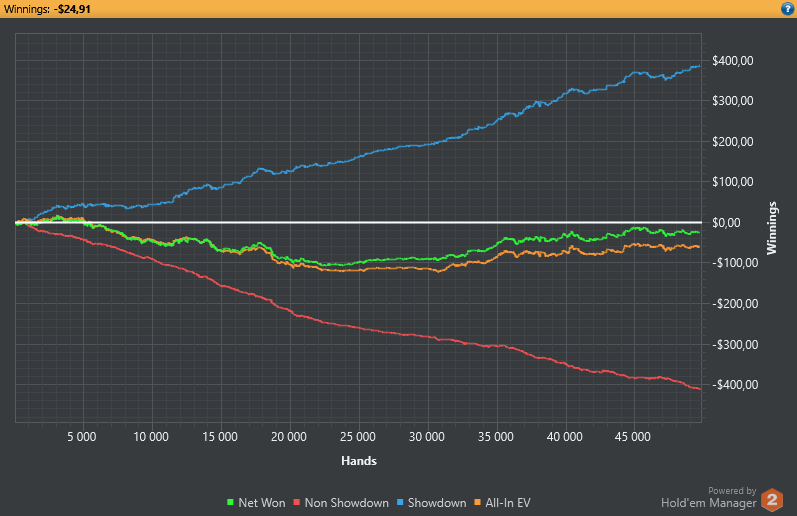Click the Winnings: -$24,91 header text
This screenshot has height=516, width=797.
pos(47,9)
